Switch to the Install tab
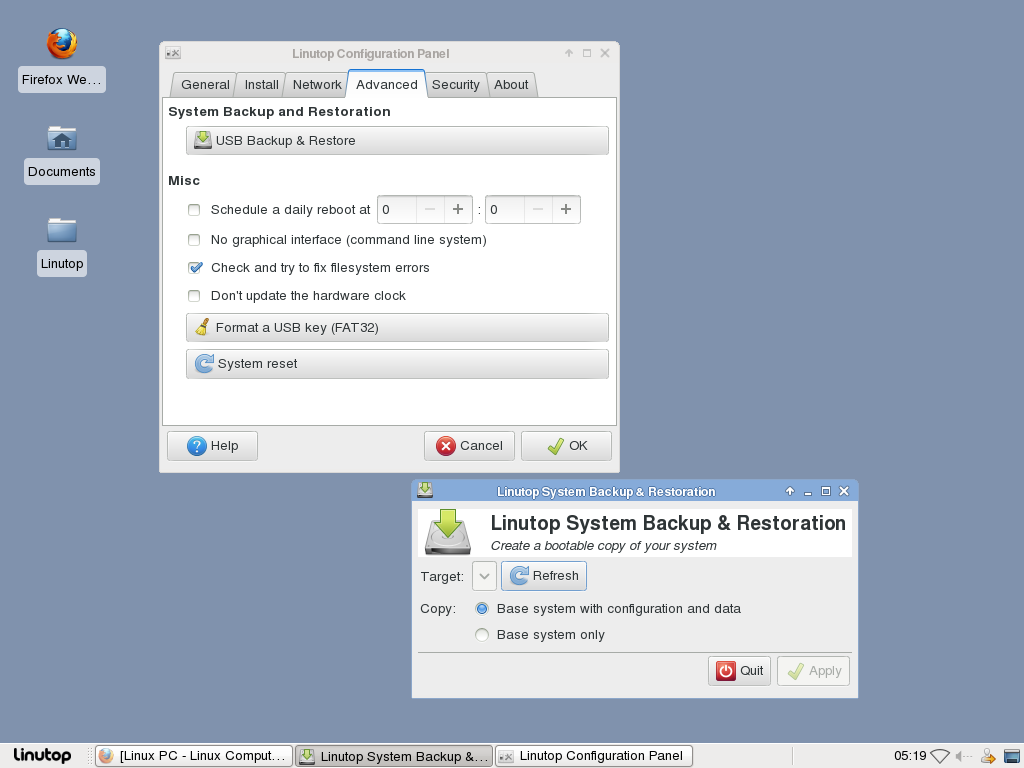Viewport: 1024px width, 768px height. (261, 85)
